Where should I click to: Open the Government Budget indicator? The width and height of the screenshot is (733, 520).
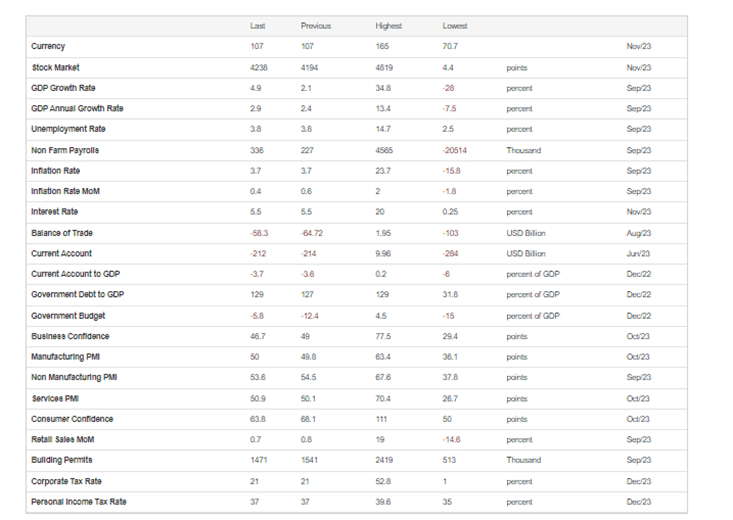pyautogui.click(x=68, y=316)
